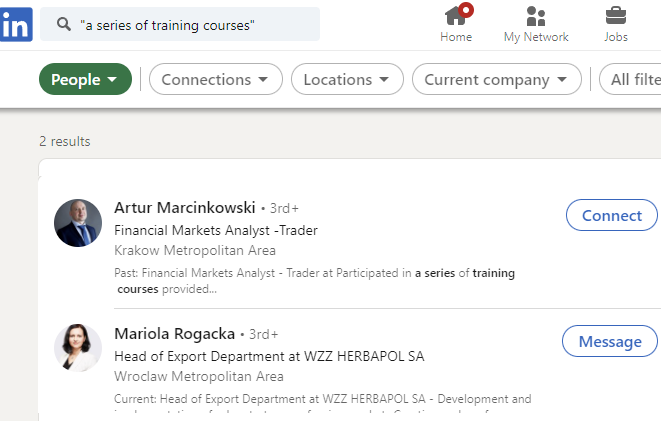
Task: Click the LinkedIn logo icon
Action: pos(14,24)
